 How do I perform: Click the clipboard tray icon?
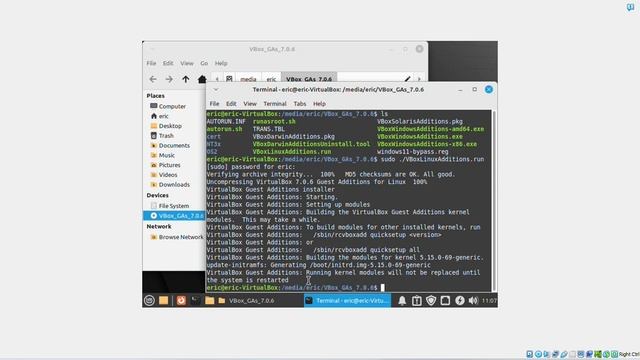[416, 300]
